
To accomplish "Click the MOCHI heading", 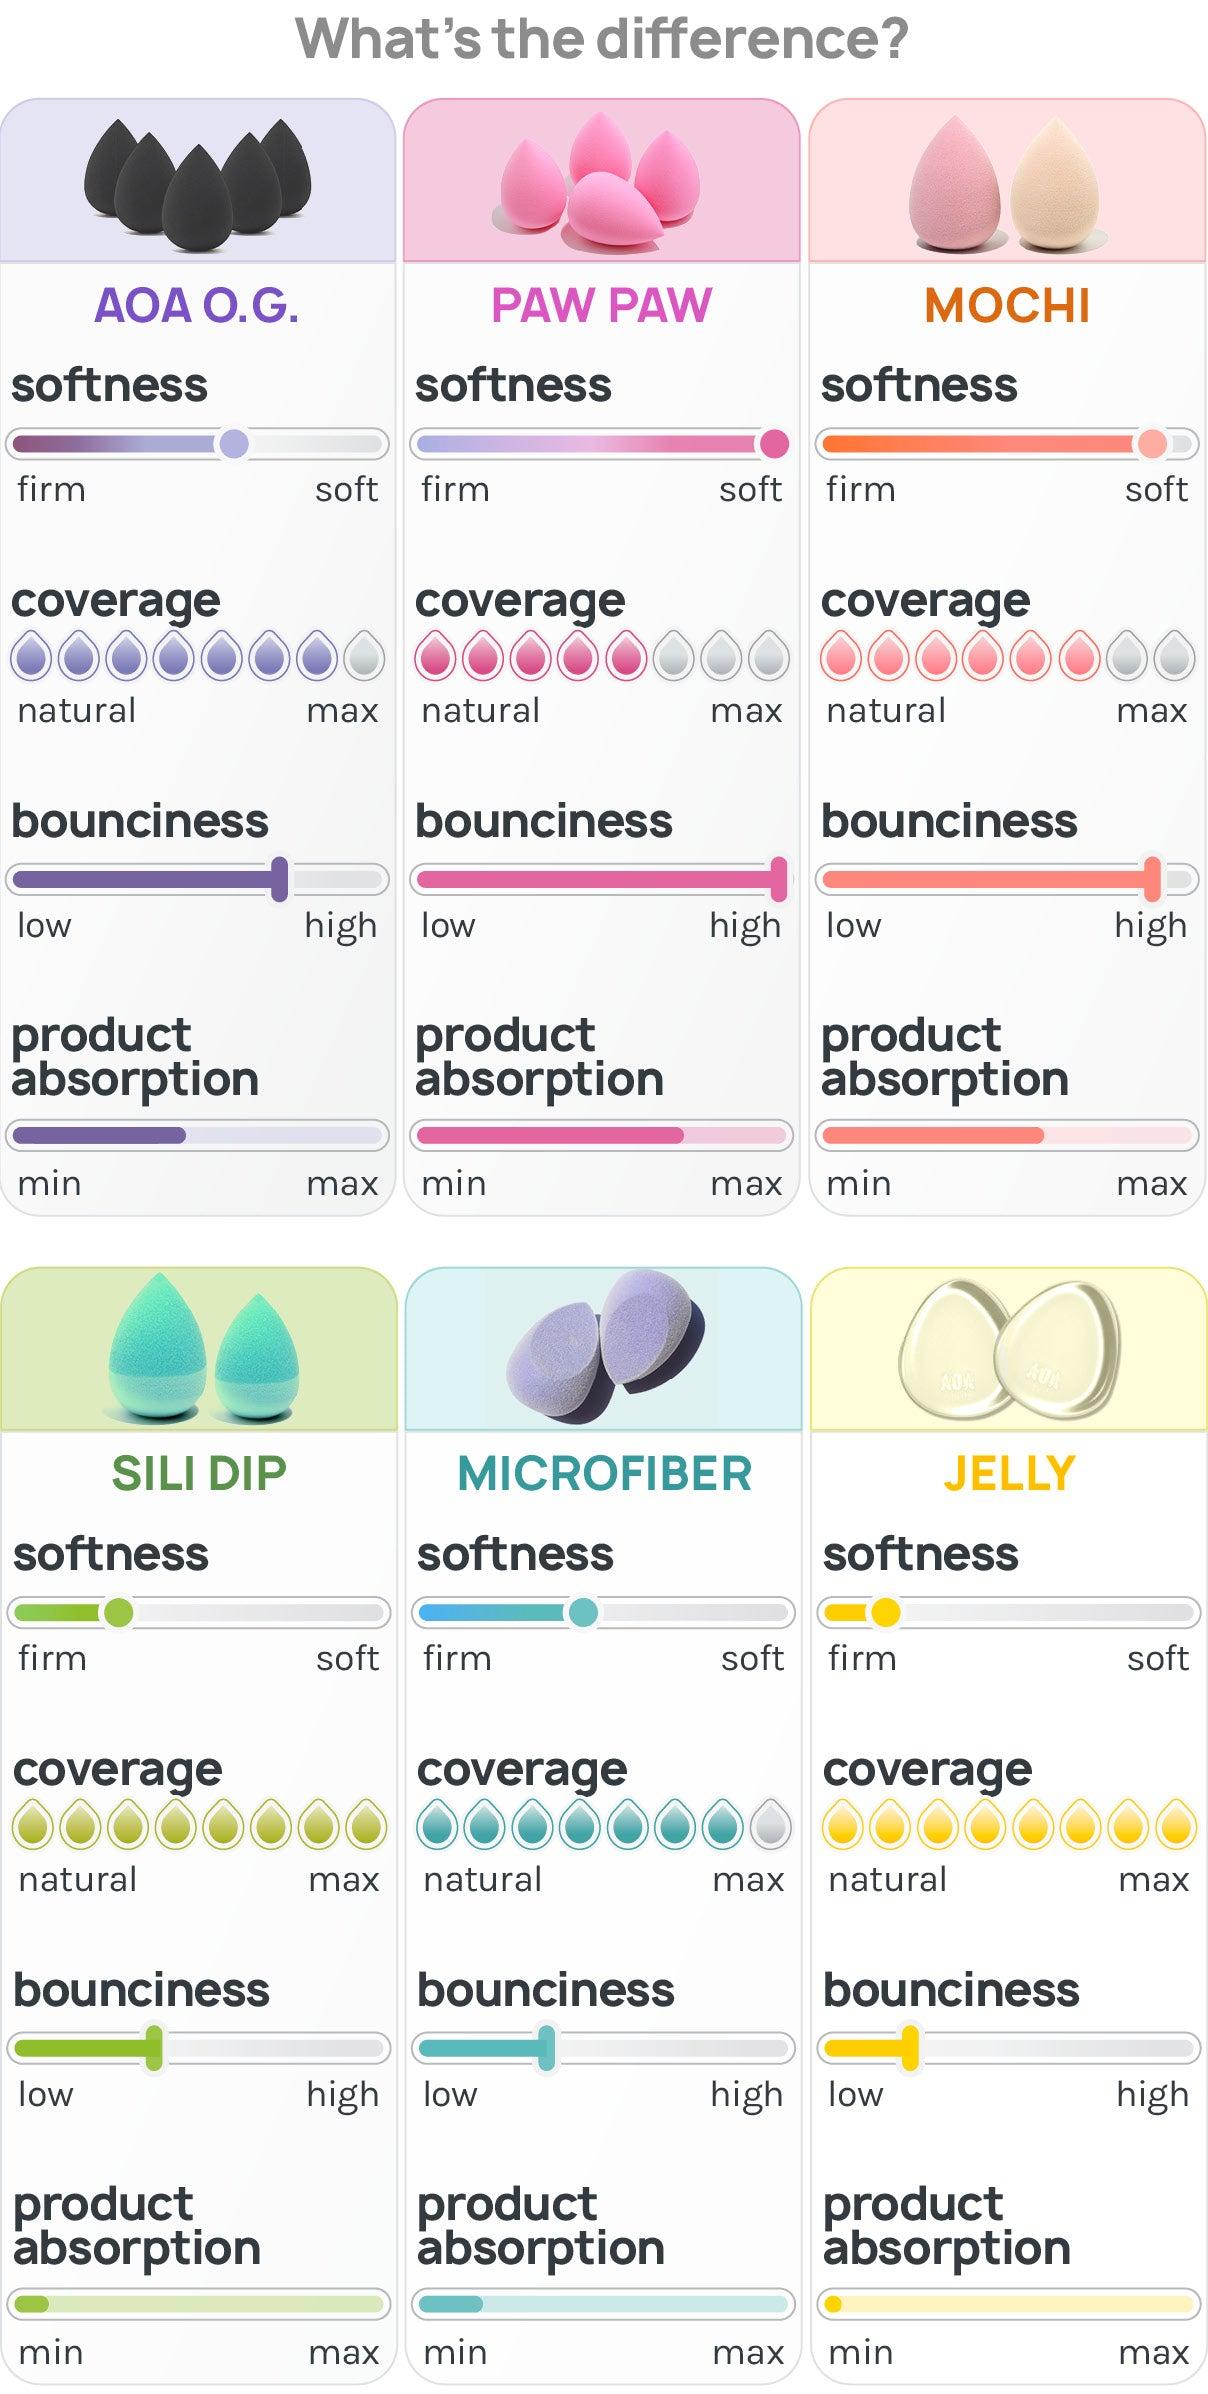I will 1007,305.
